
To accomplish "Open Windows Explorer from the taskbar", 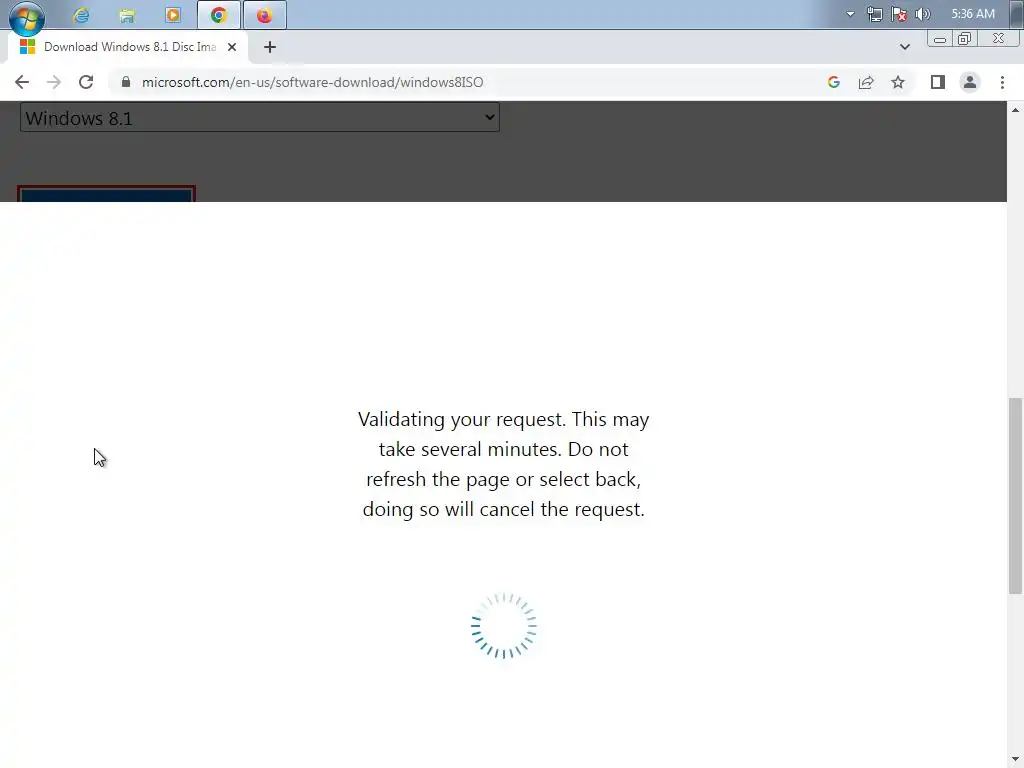I will (x=127, y=15).
